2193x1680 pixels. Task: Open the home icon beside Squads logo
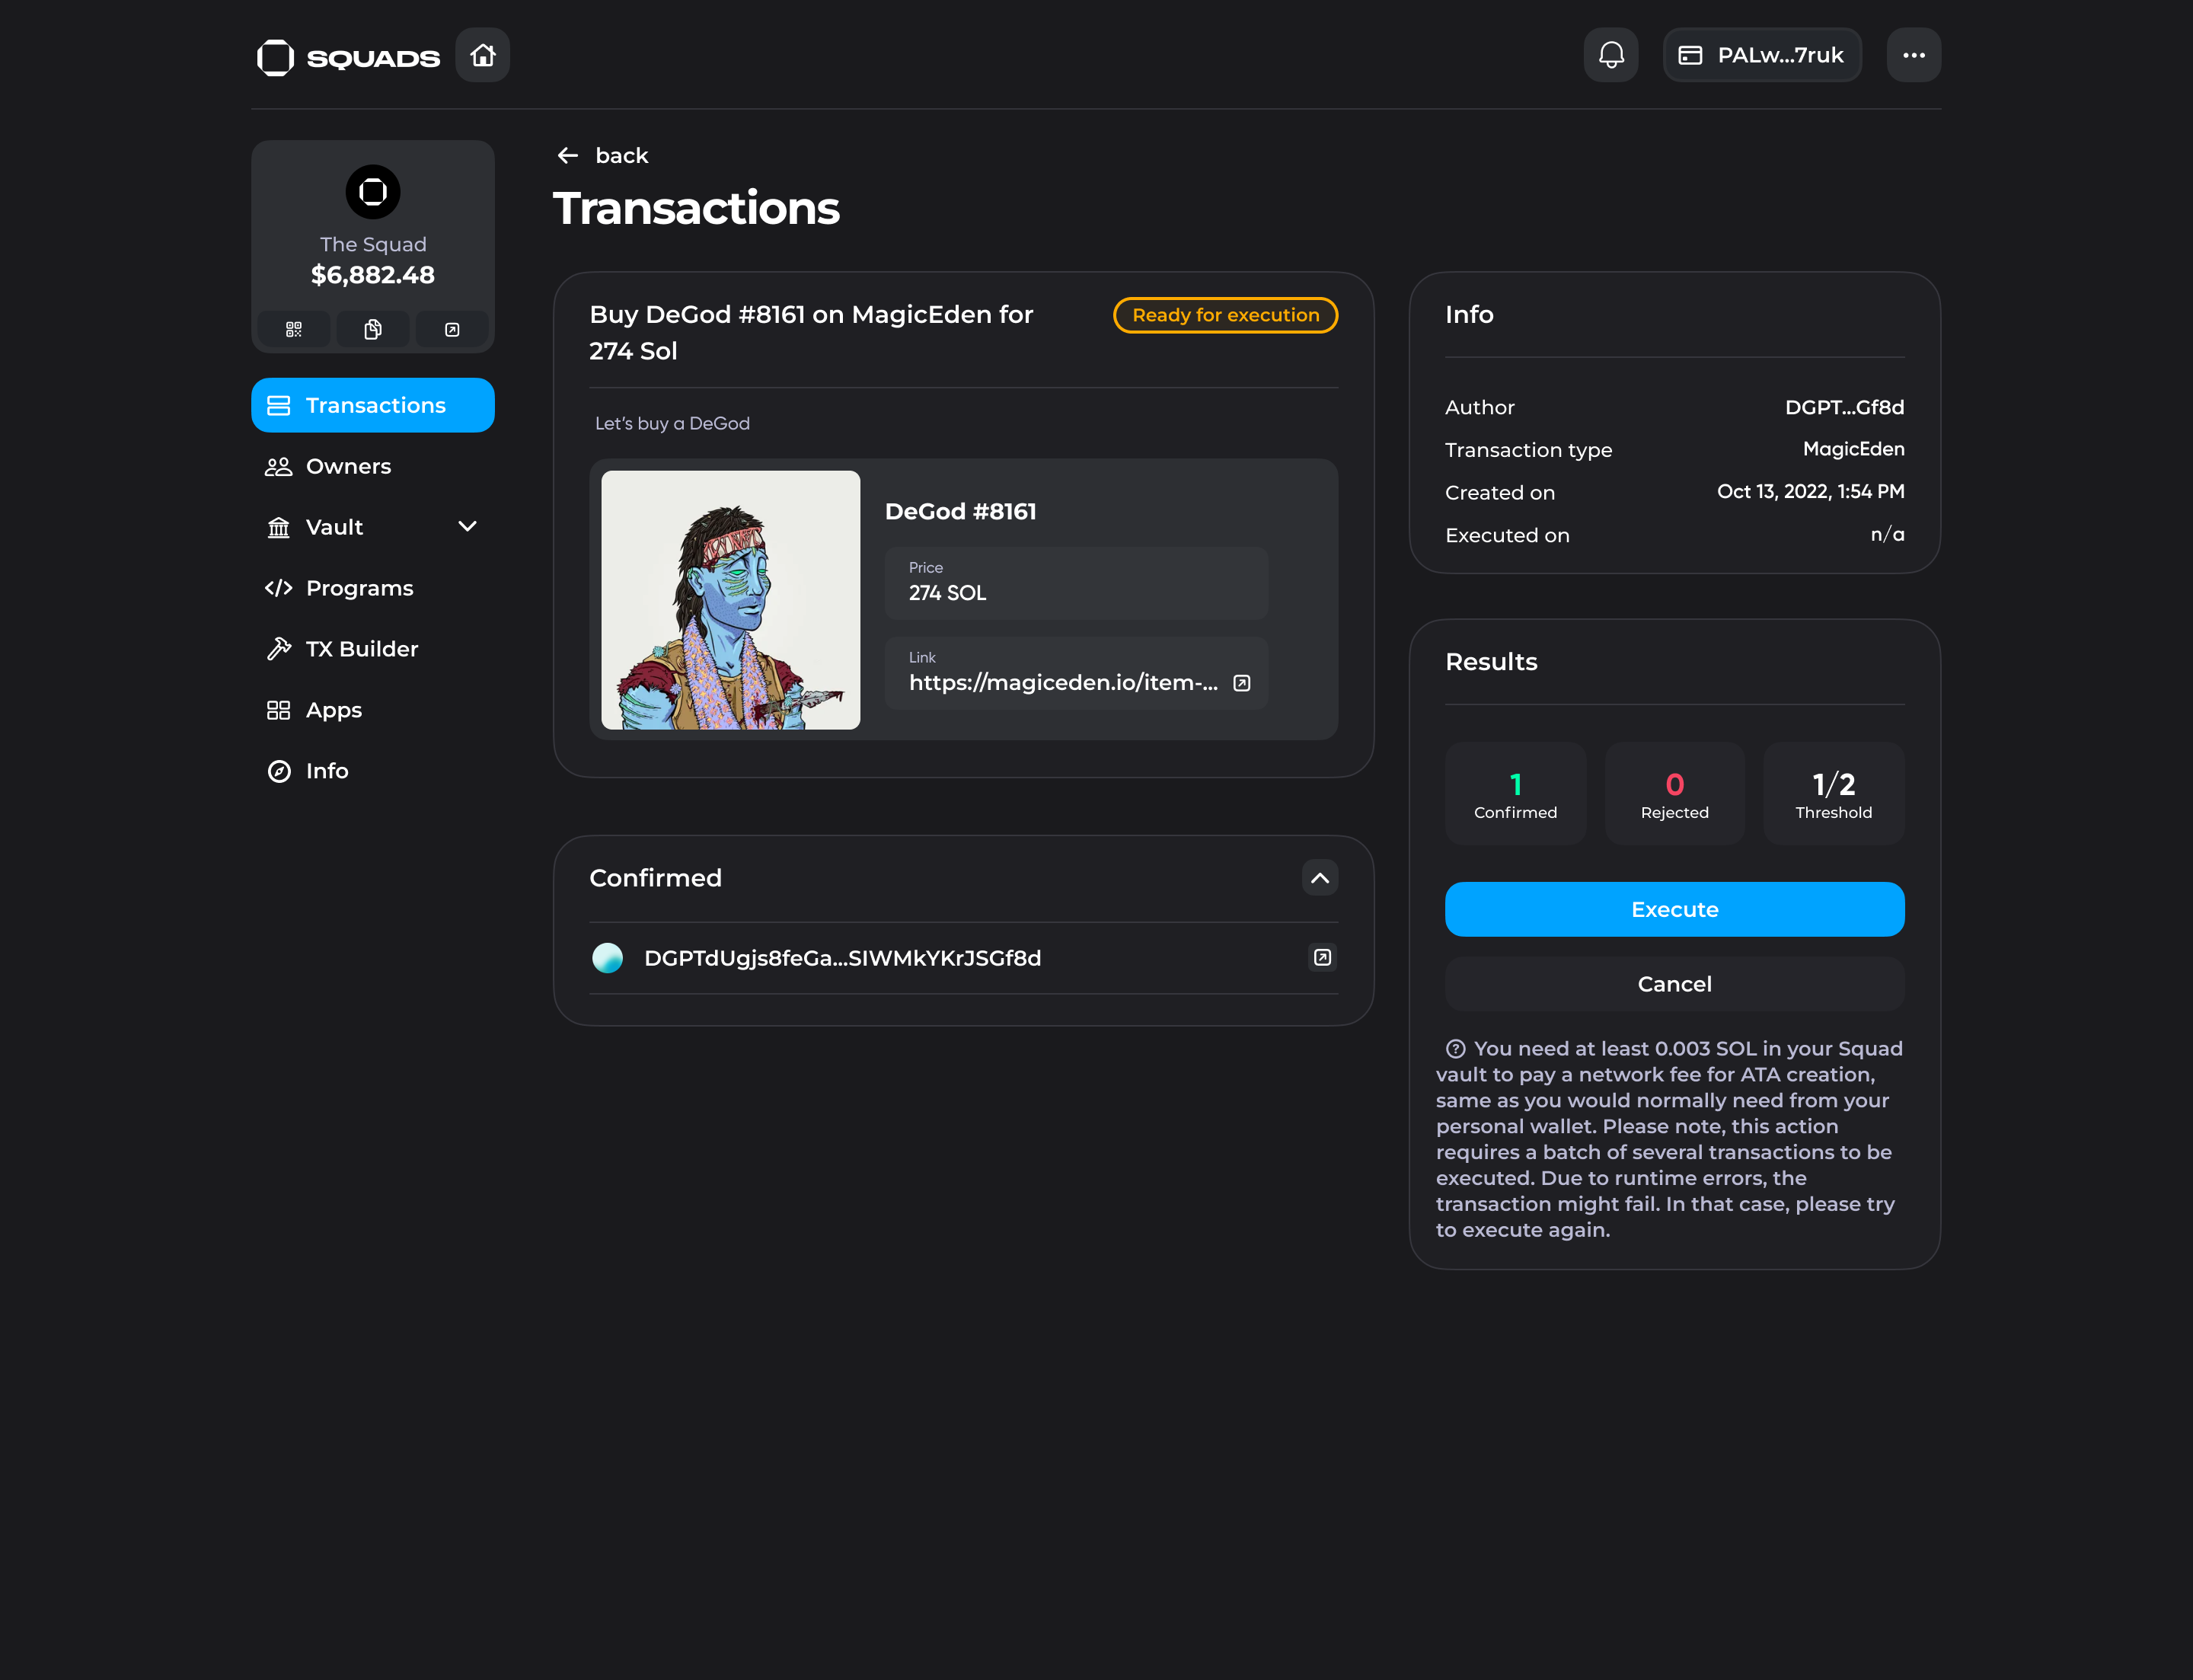[x=482, y=55]
